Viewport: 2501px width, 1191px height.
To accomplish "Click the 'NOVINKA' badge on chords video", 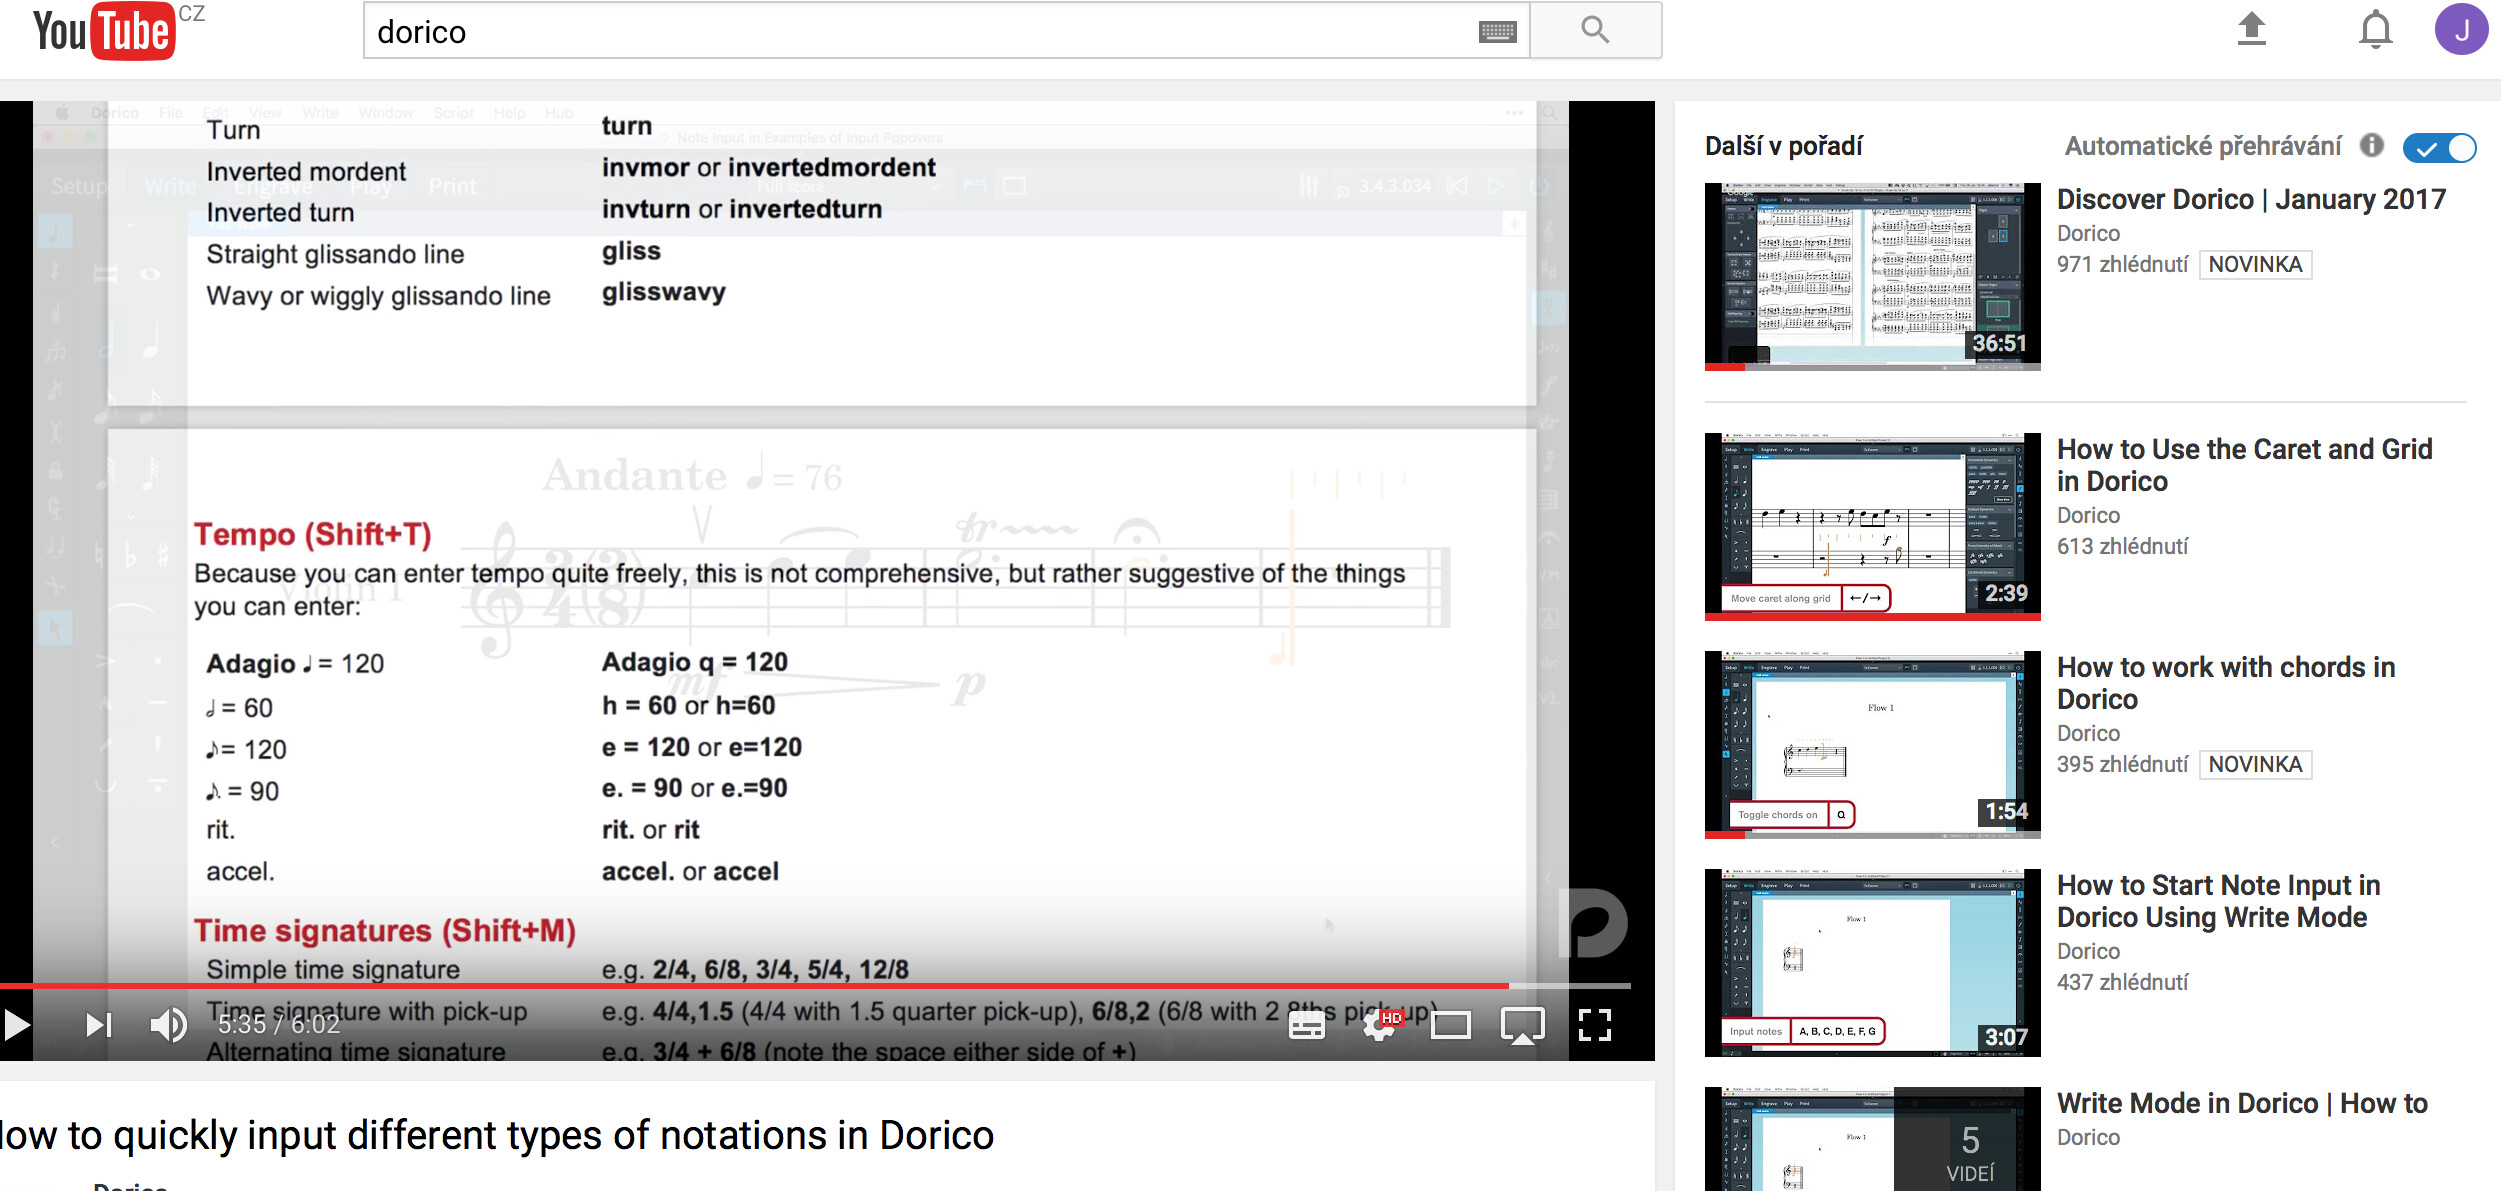I will 2255,764.
